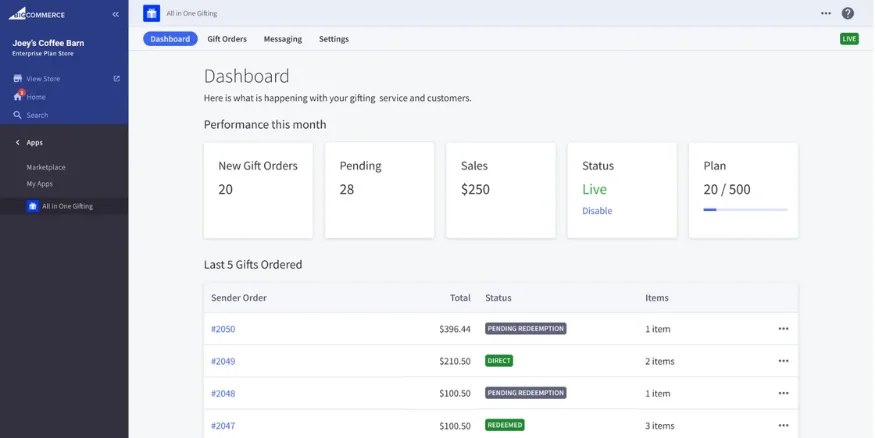875x438 pixels.
Task: Click the View Store link
Action: [x=43, y=79]
